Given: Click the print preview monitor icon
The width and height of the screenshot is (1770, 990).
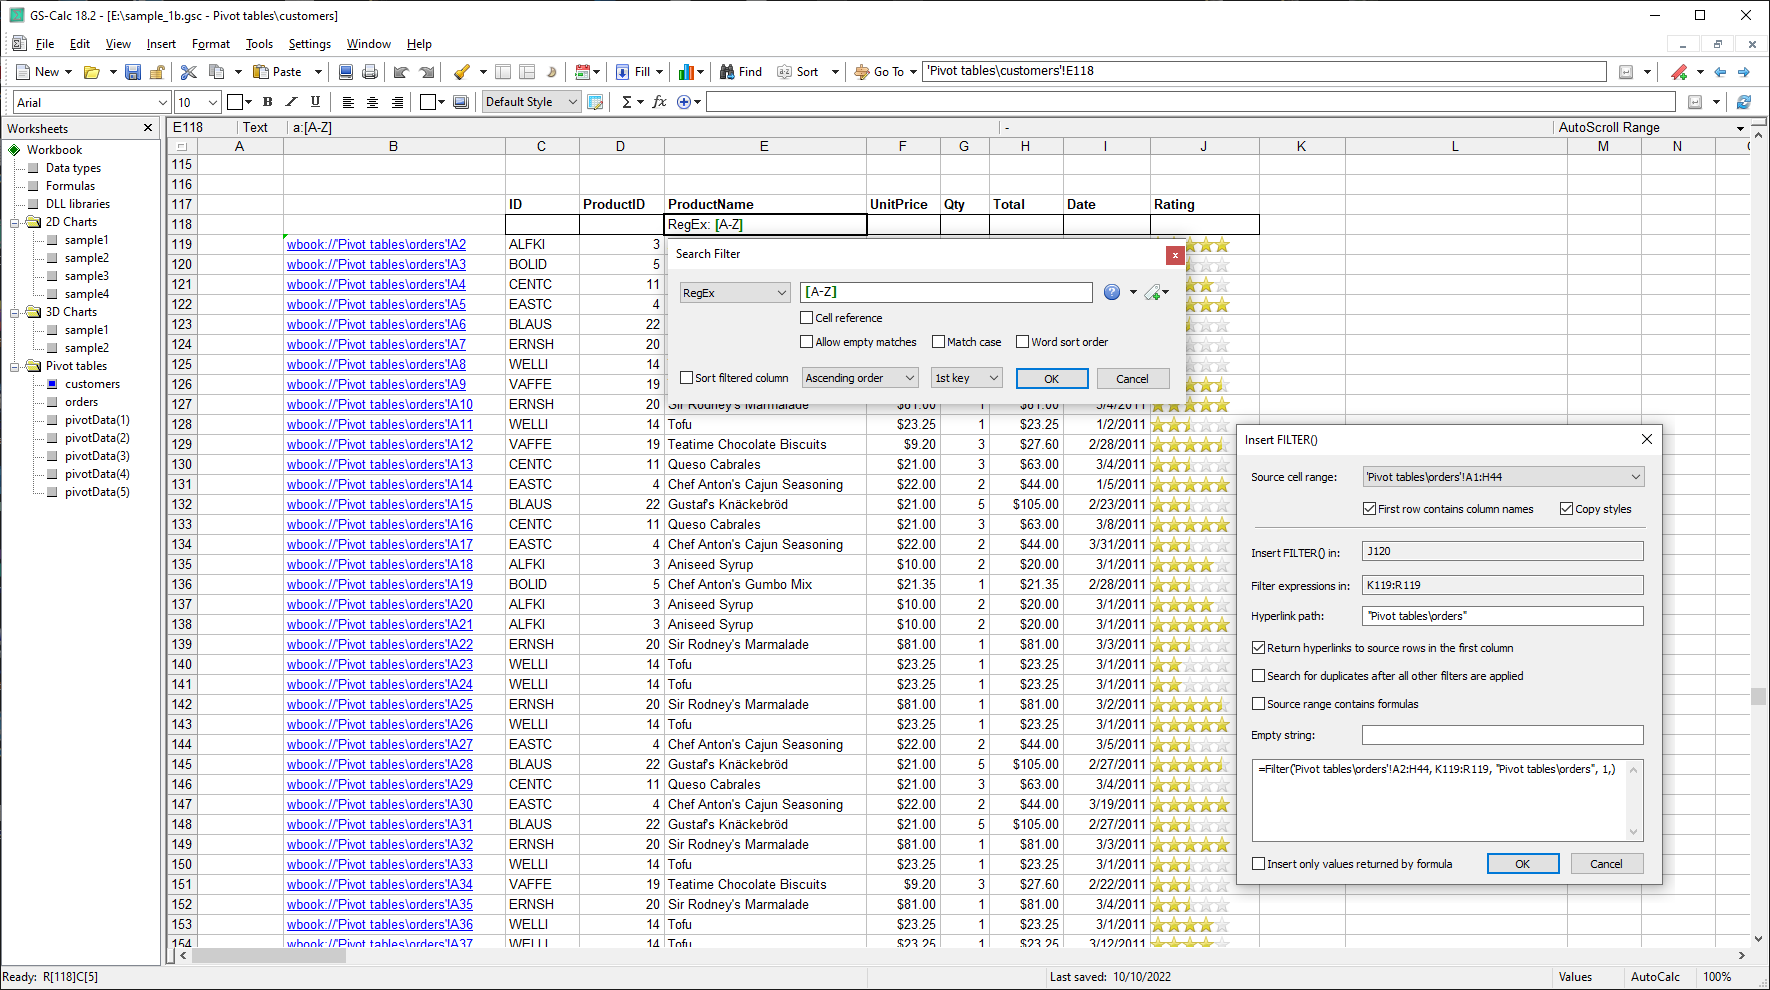Looking at the screenshot, I should 345,72.
